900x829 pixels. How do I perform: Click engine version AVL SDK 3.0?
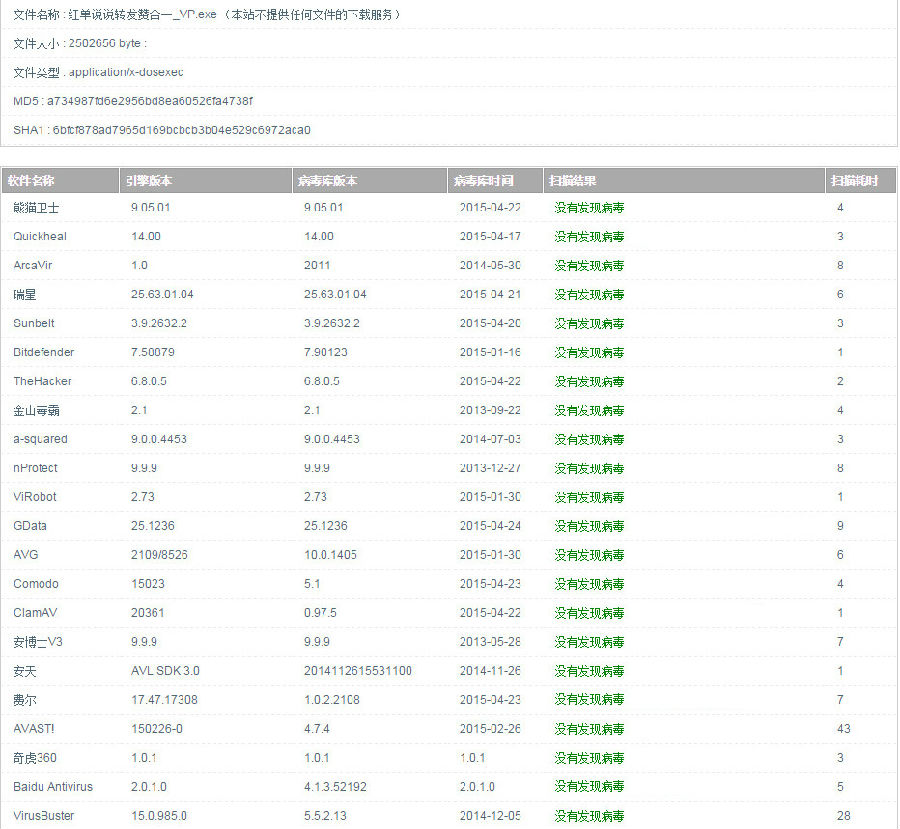165,671
